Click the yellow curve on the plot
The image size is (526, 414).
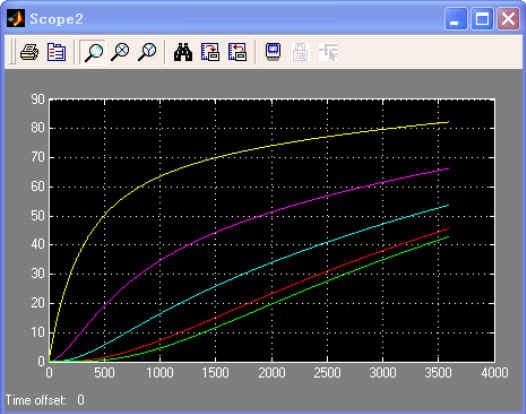click(215, 157)
